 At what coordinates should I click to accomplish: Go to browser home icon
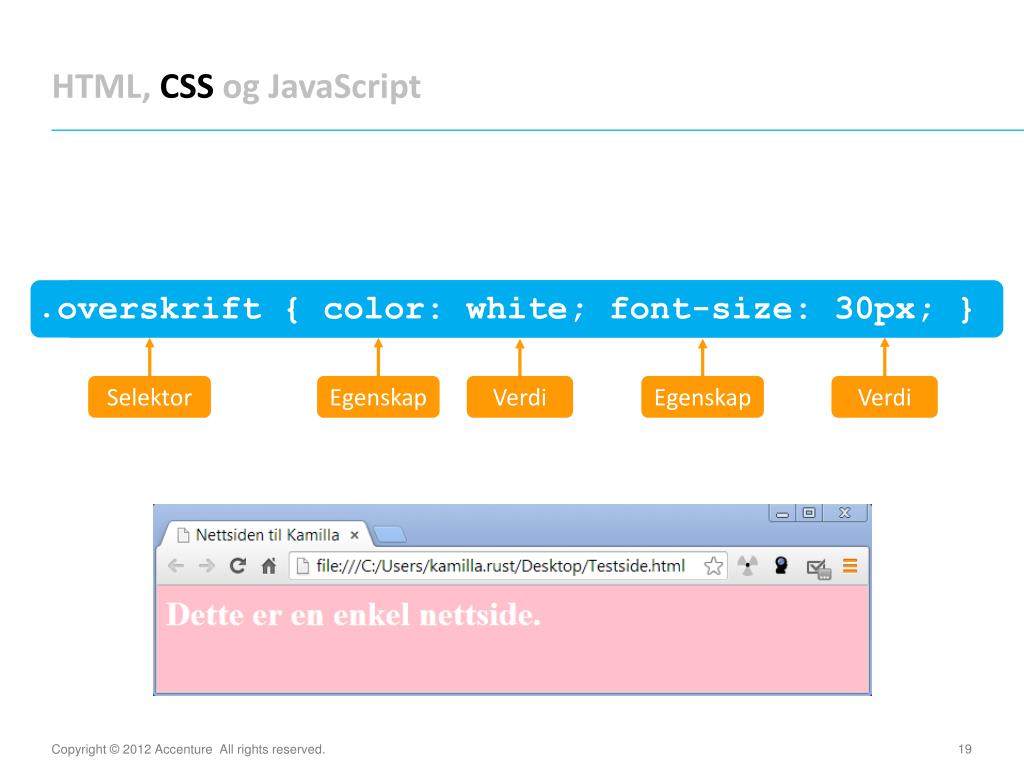point(269,566)
